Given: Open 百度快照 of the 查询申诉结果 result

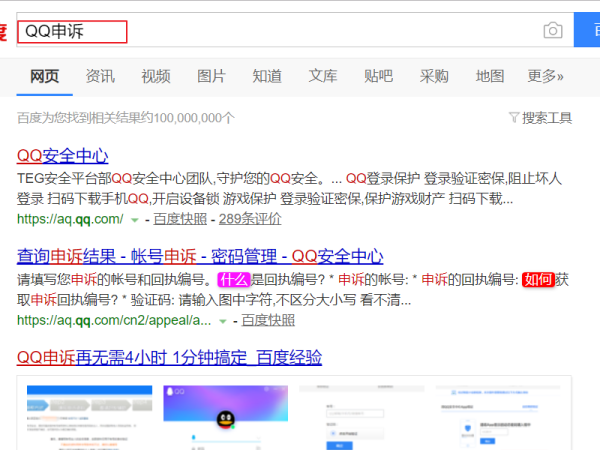Looking at the screenshot, I should point(268,321).
